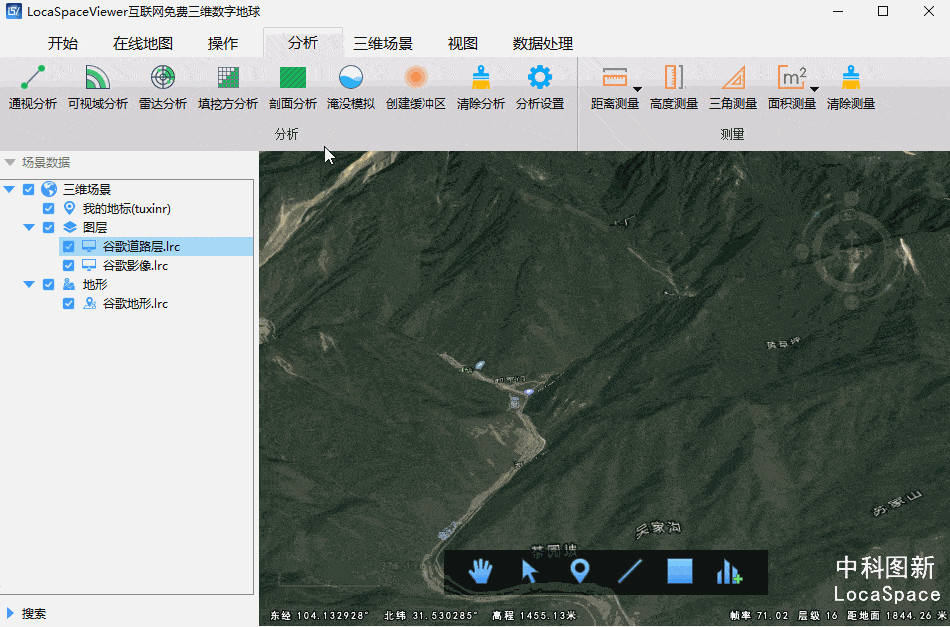Switch to the 在线地图 tab
Image resolution: width=950 pixels, height=627 pixels.
coord(143,43)
